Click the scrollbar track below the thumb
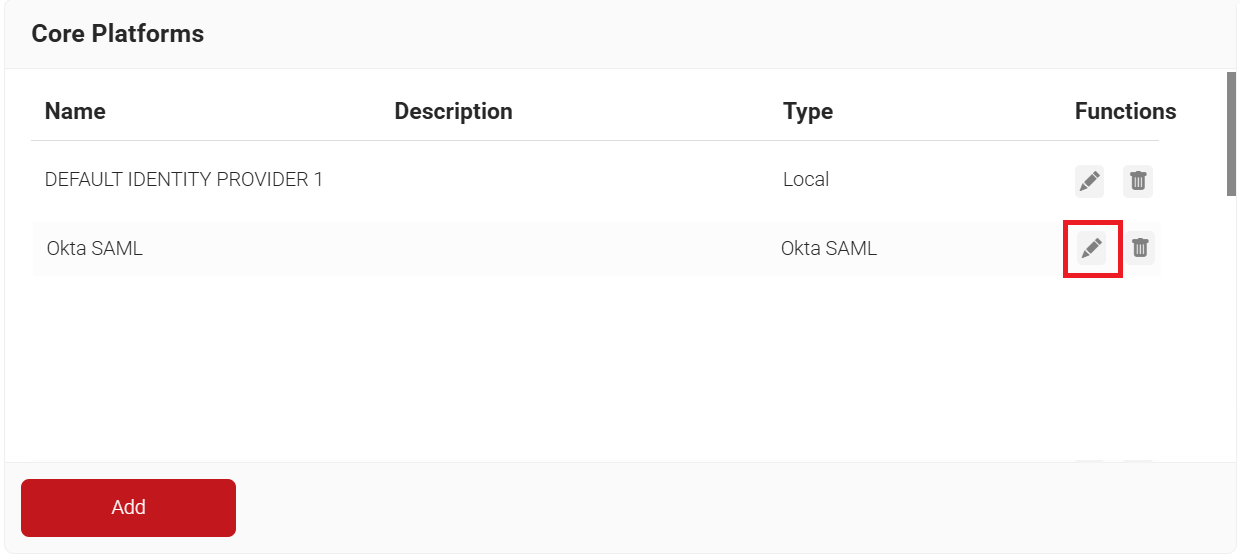1240x557 pixels. coord(1231,330)
